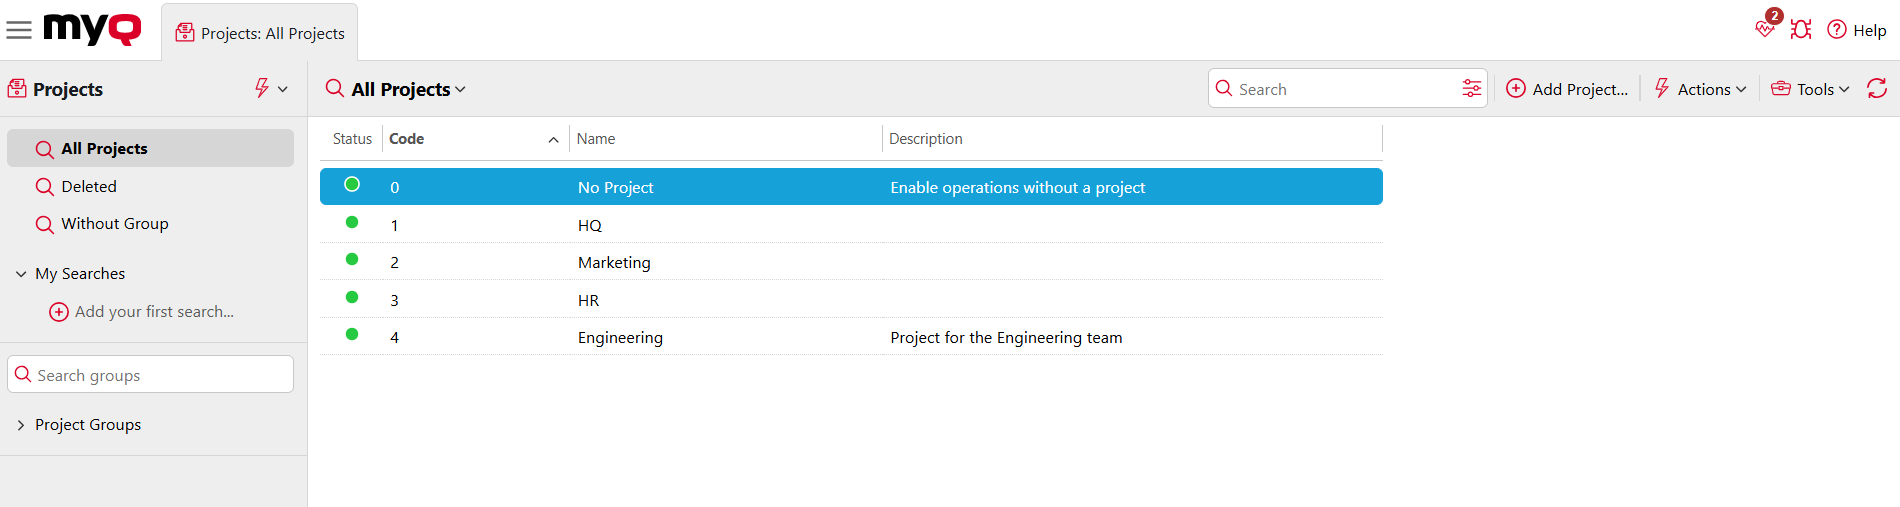Switch to the Projects: All Projects tab

click(x=260, y=33)
